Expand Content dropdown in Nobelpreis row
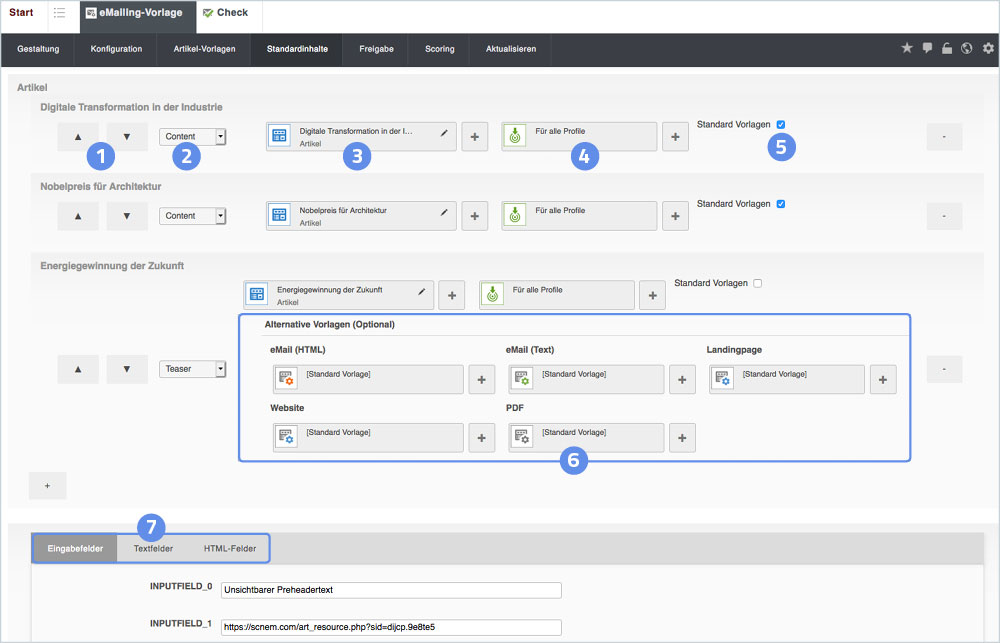This screenshot has width=1000, height=643. click(193, 216)
